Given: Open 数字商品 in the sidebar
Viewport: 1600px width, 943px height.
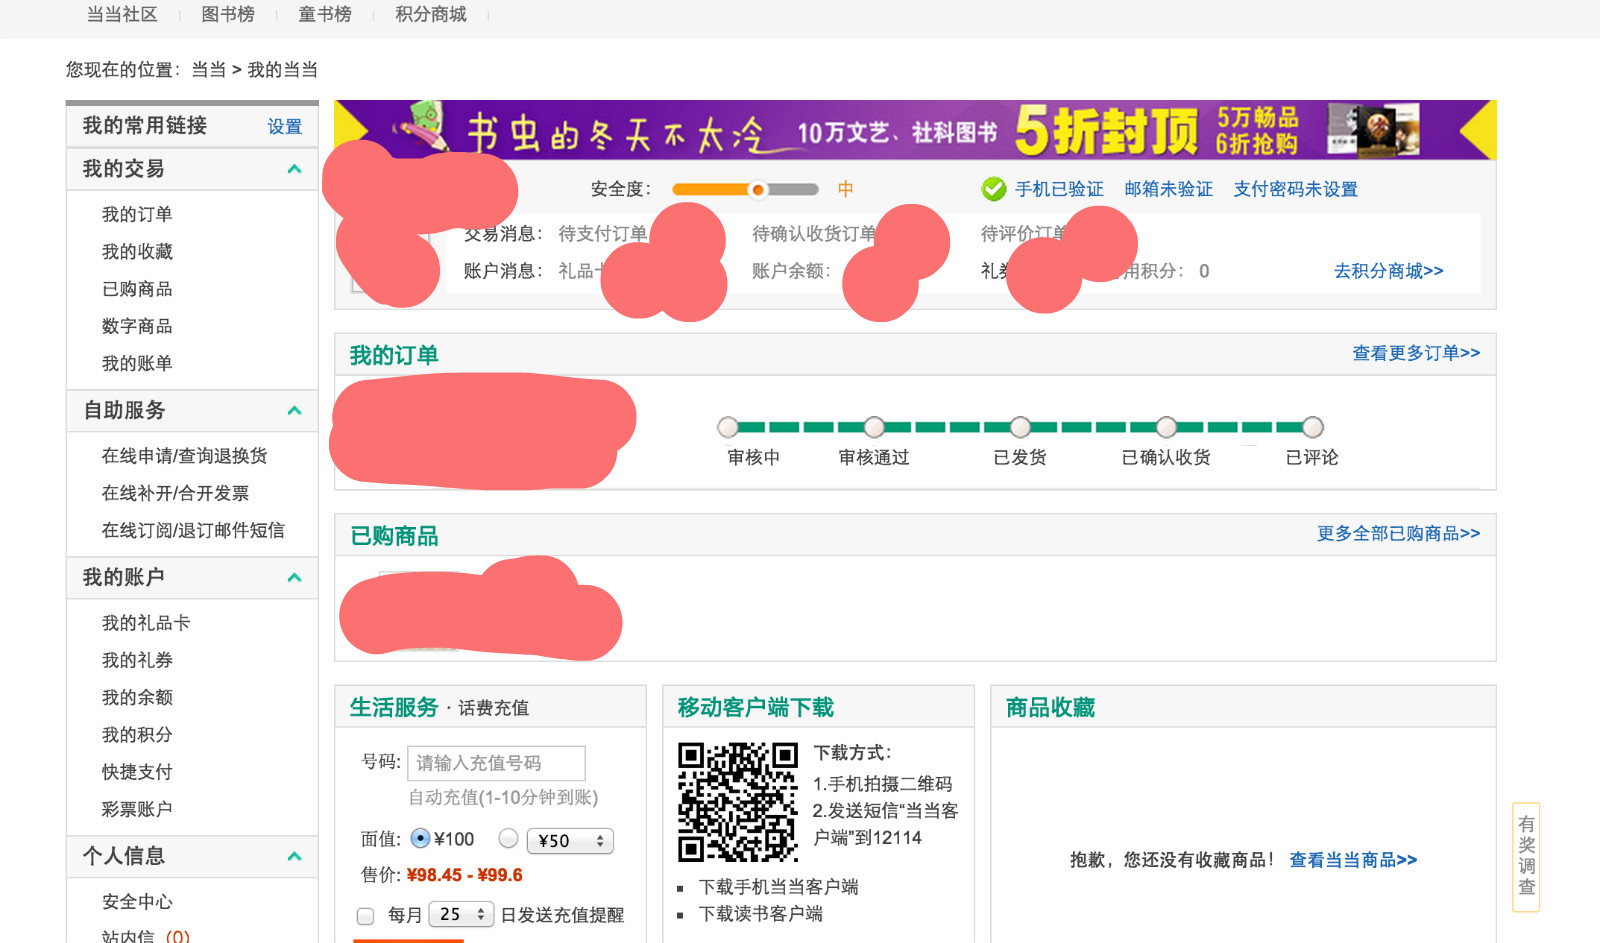Looking at the screenshot, I should click(x=137, y=326).
